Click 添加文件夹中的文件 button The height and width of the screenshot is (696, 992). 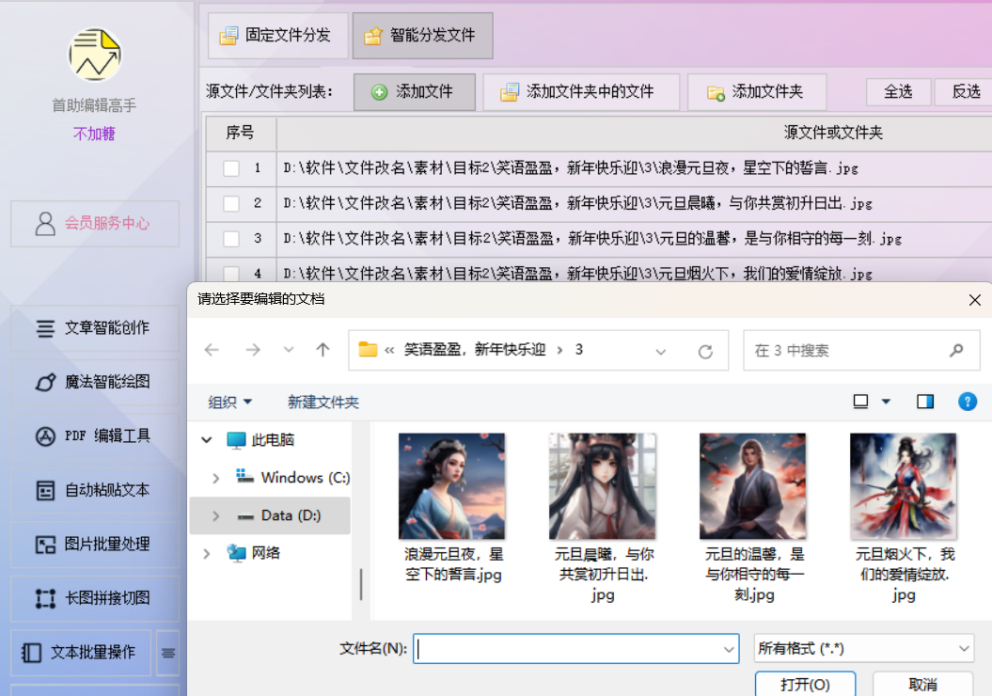point(581,92)
